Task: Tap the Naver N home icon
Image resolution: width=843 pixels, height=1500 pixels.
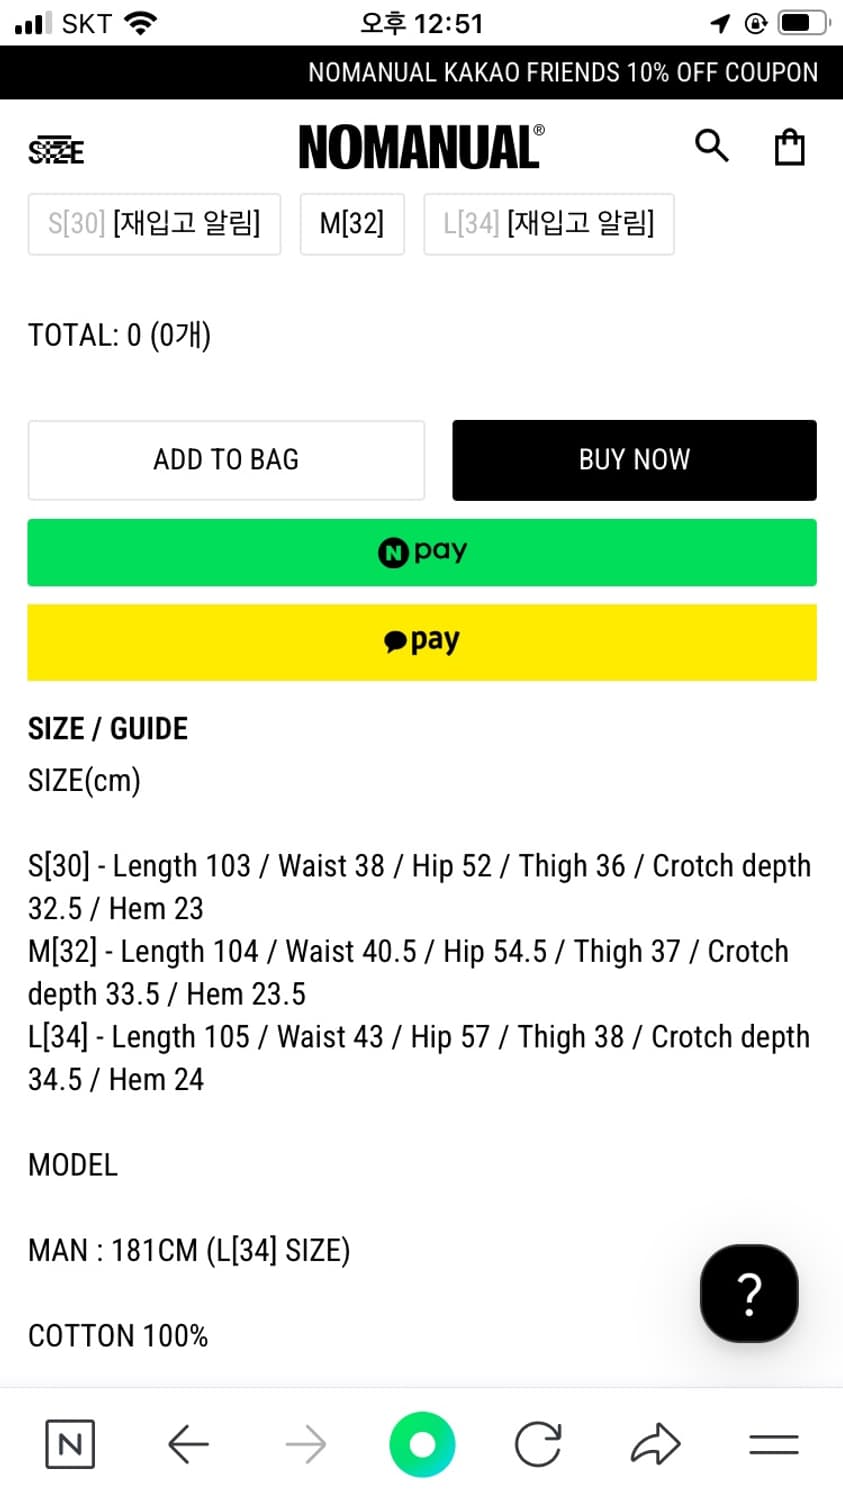Action: [x=70, y=1444]
